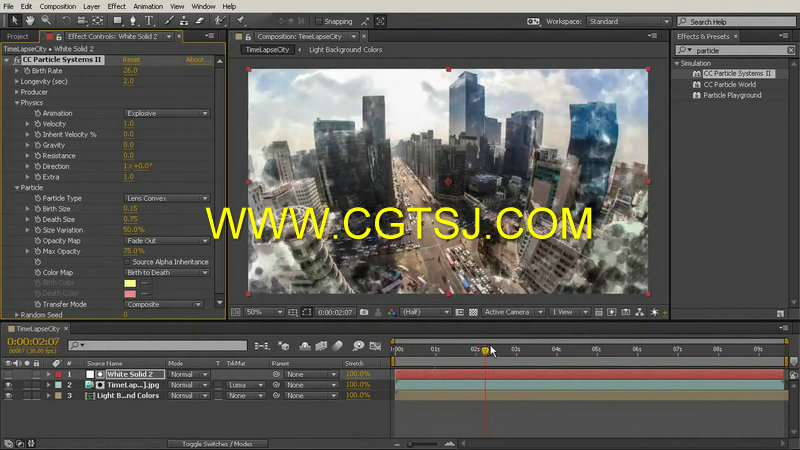Image resolution: width=800 pixels, height=450 pixels.
Task: Select the Rotation tool
Action: click(x=66, y=21)
